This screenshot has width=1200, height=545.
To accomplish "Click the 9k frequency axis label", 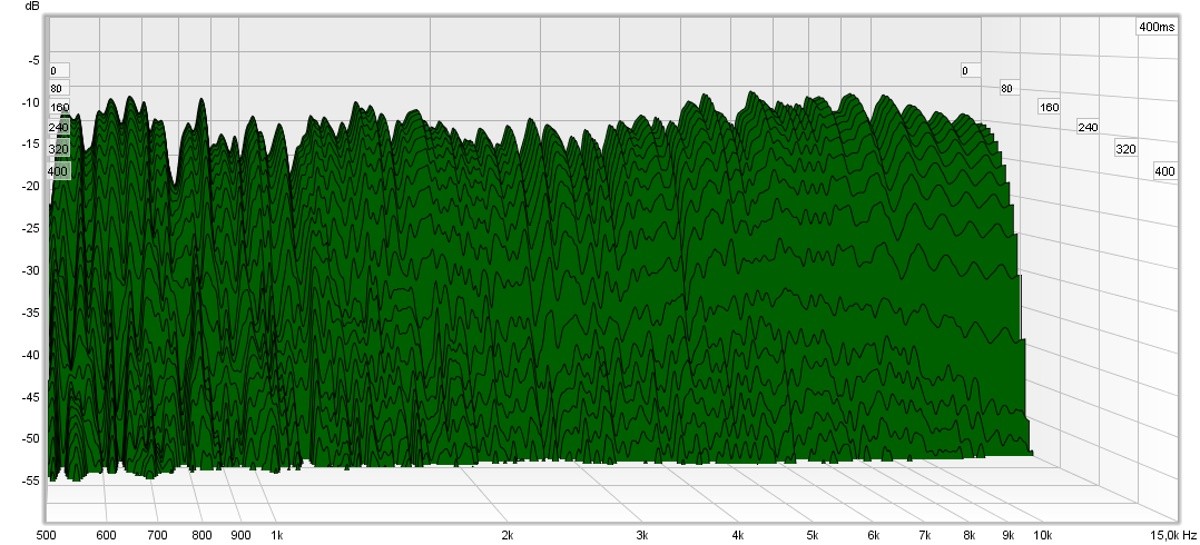I will pos(1009,535).
